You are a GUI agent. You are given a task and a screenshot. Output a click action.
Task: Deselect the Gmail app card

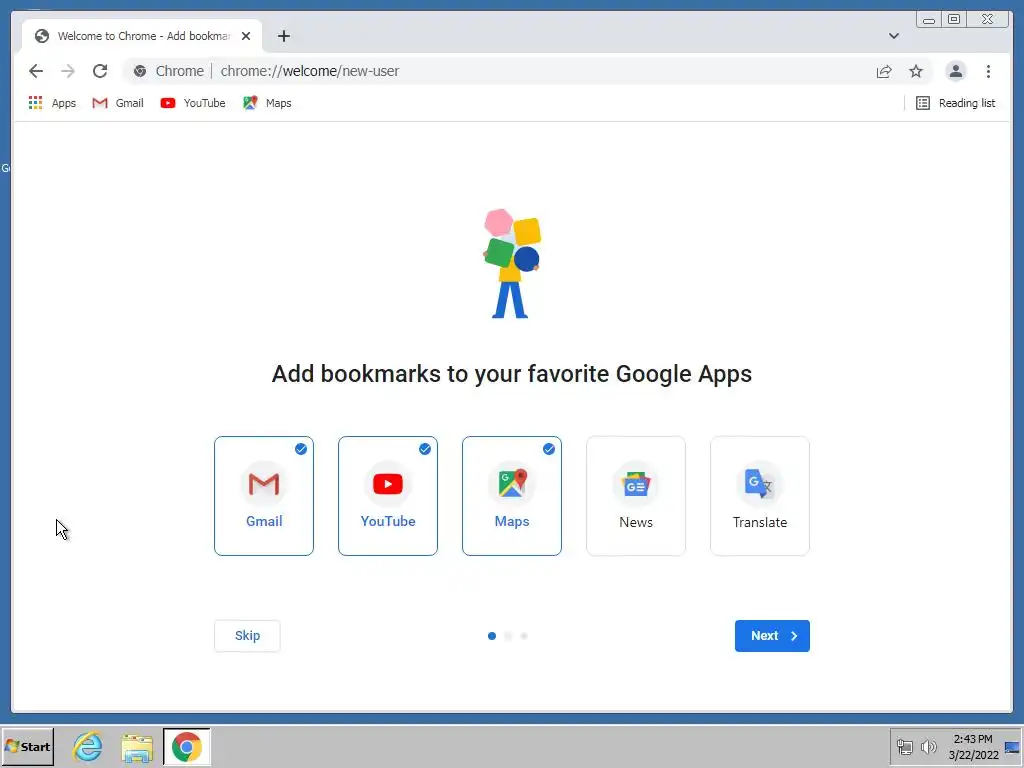(x=264, y=496)
